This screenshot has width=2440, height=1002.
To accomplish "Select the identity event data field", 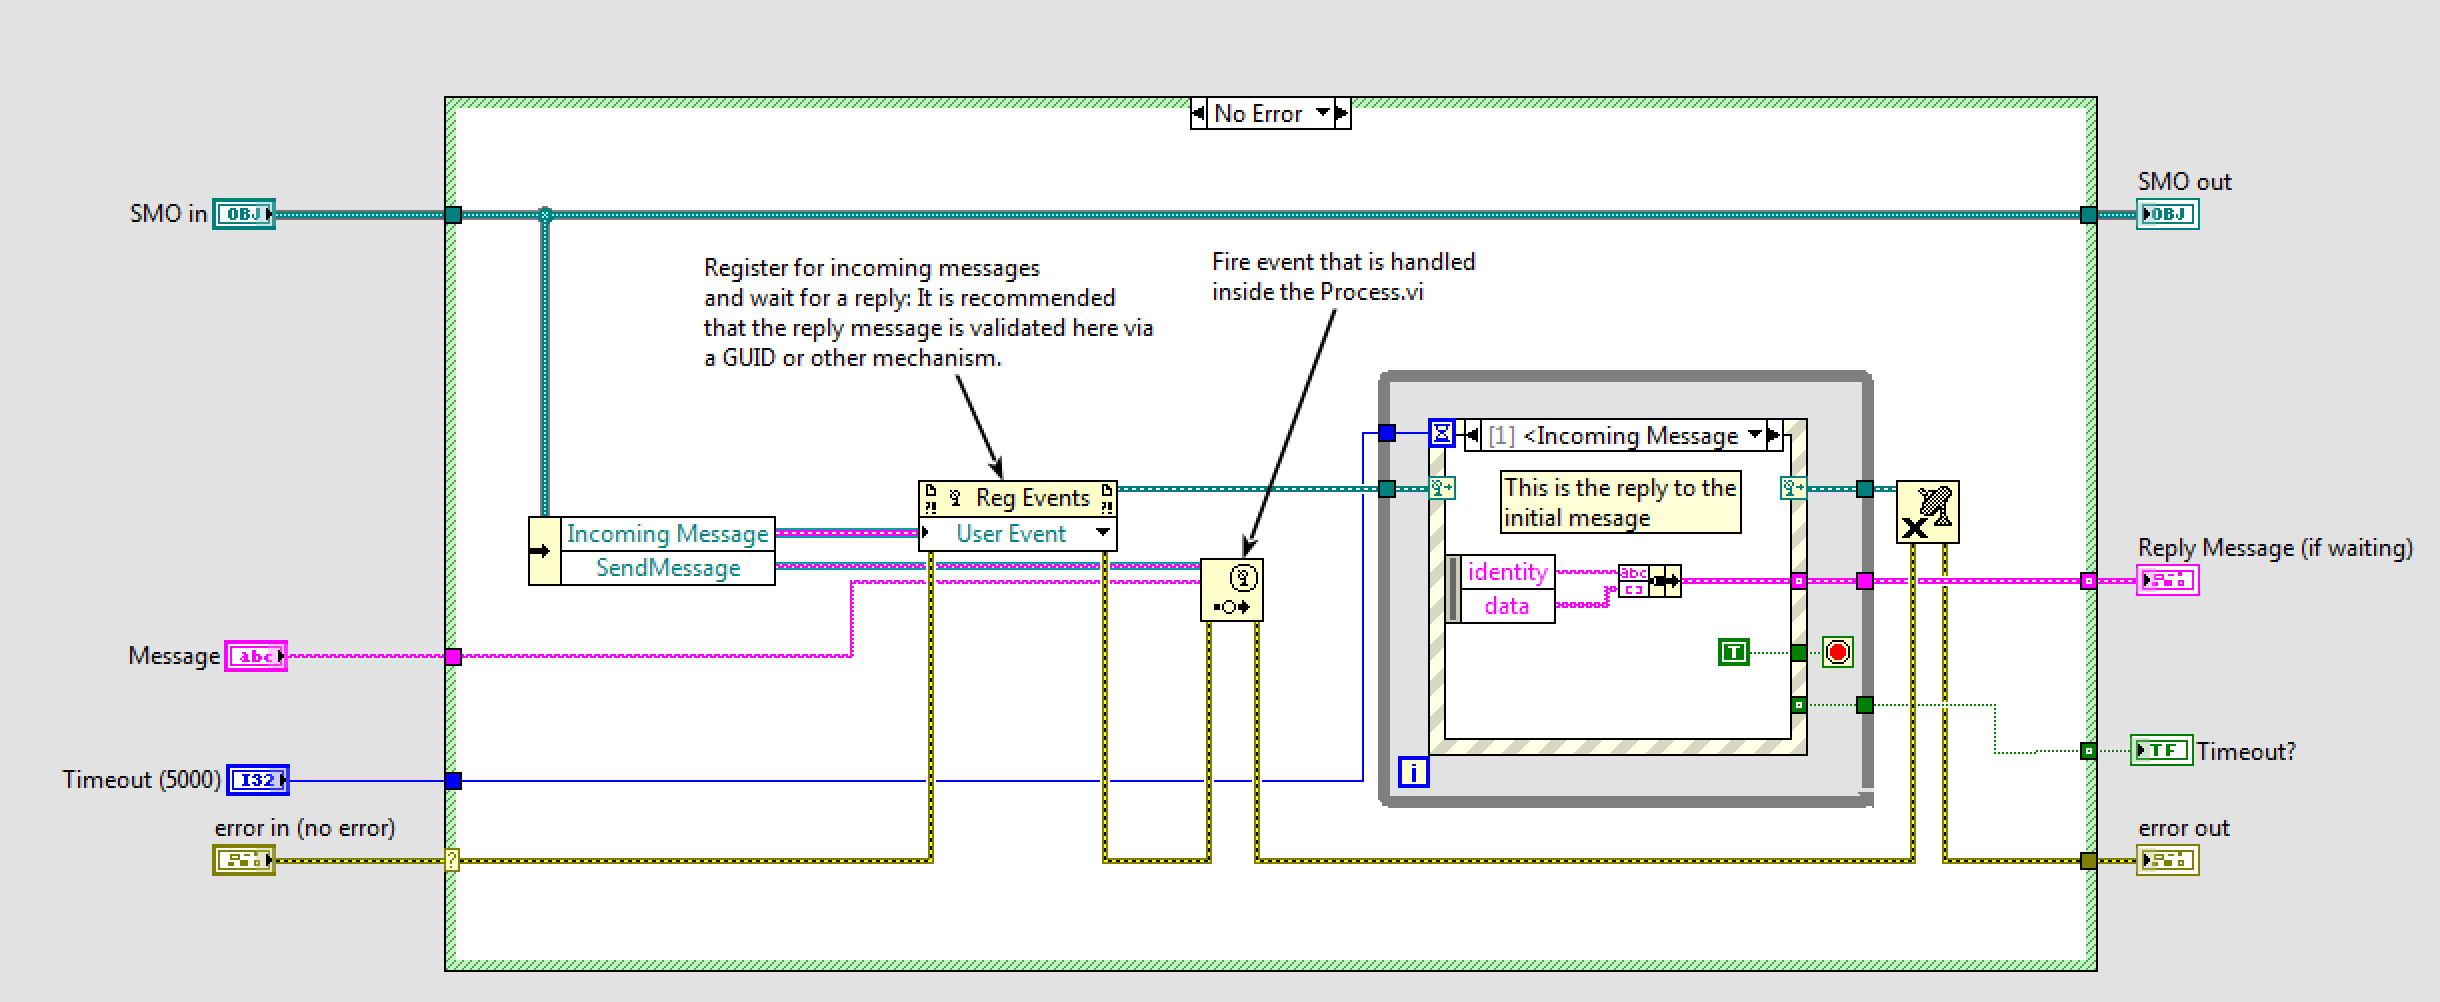I will [1507, 572].
